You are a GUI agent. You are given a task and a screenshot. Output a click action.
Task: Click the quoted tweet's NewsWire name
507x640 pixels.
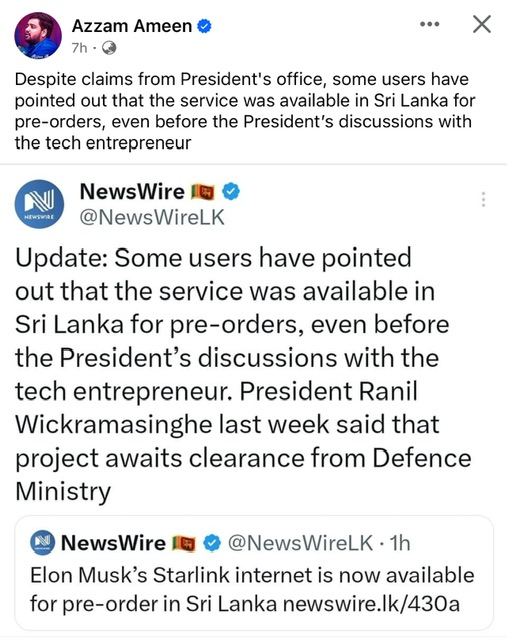113,543
